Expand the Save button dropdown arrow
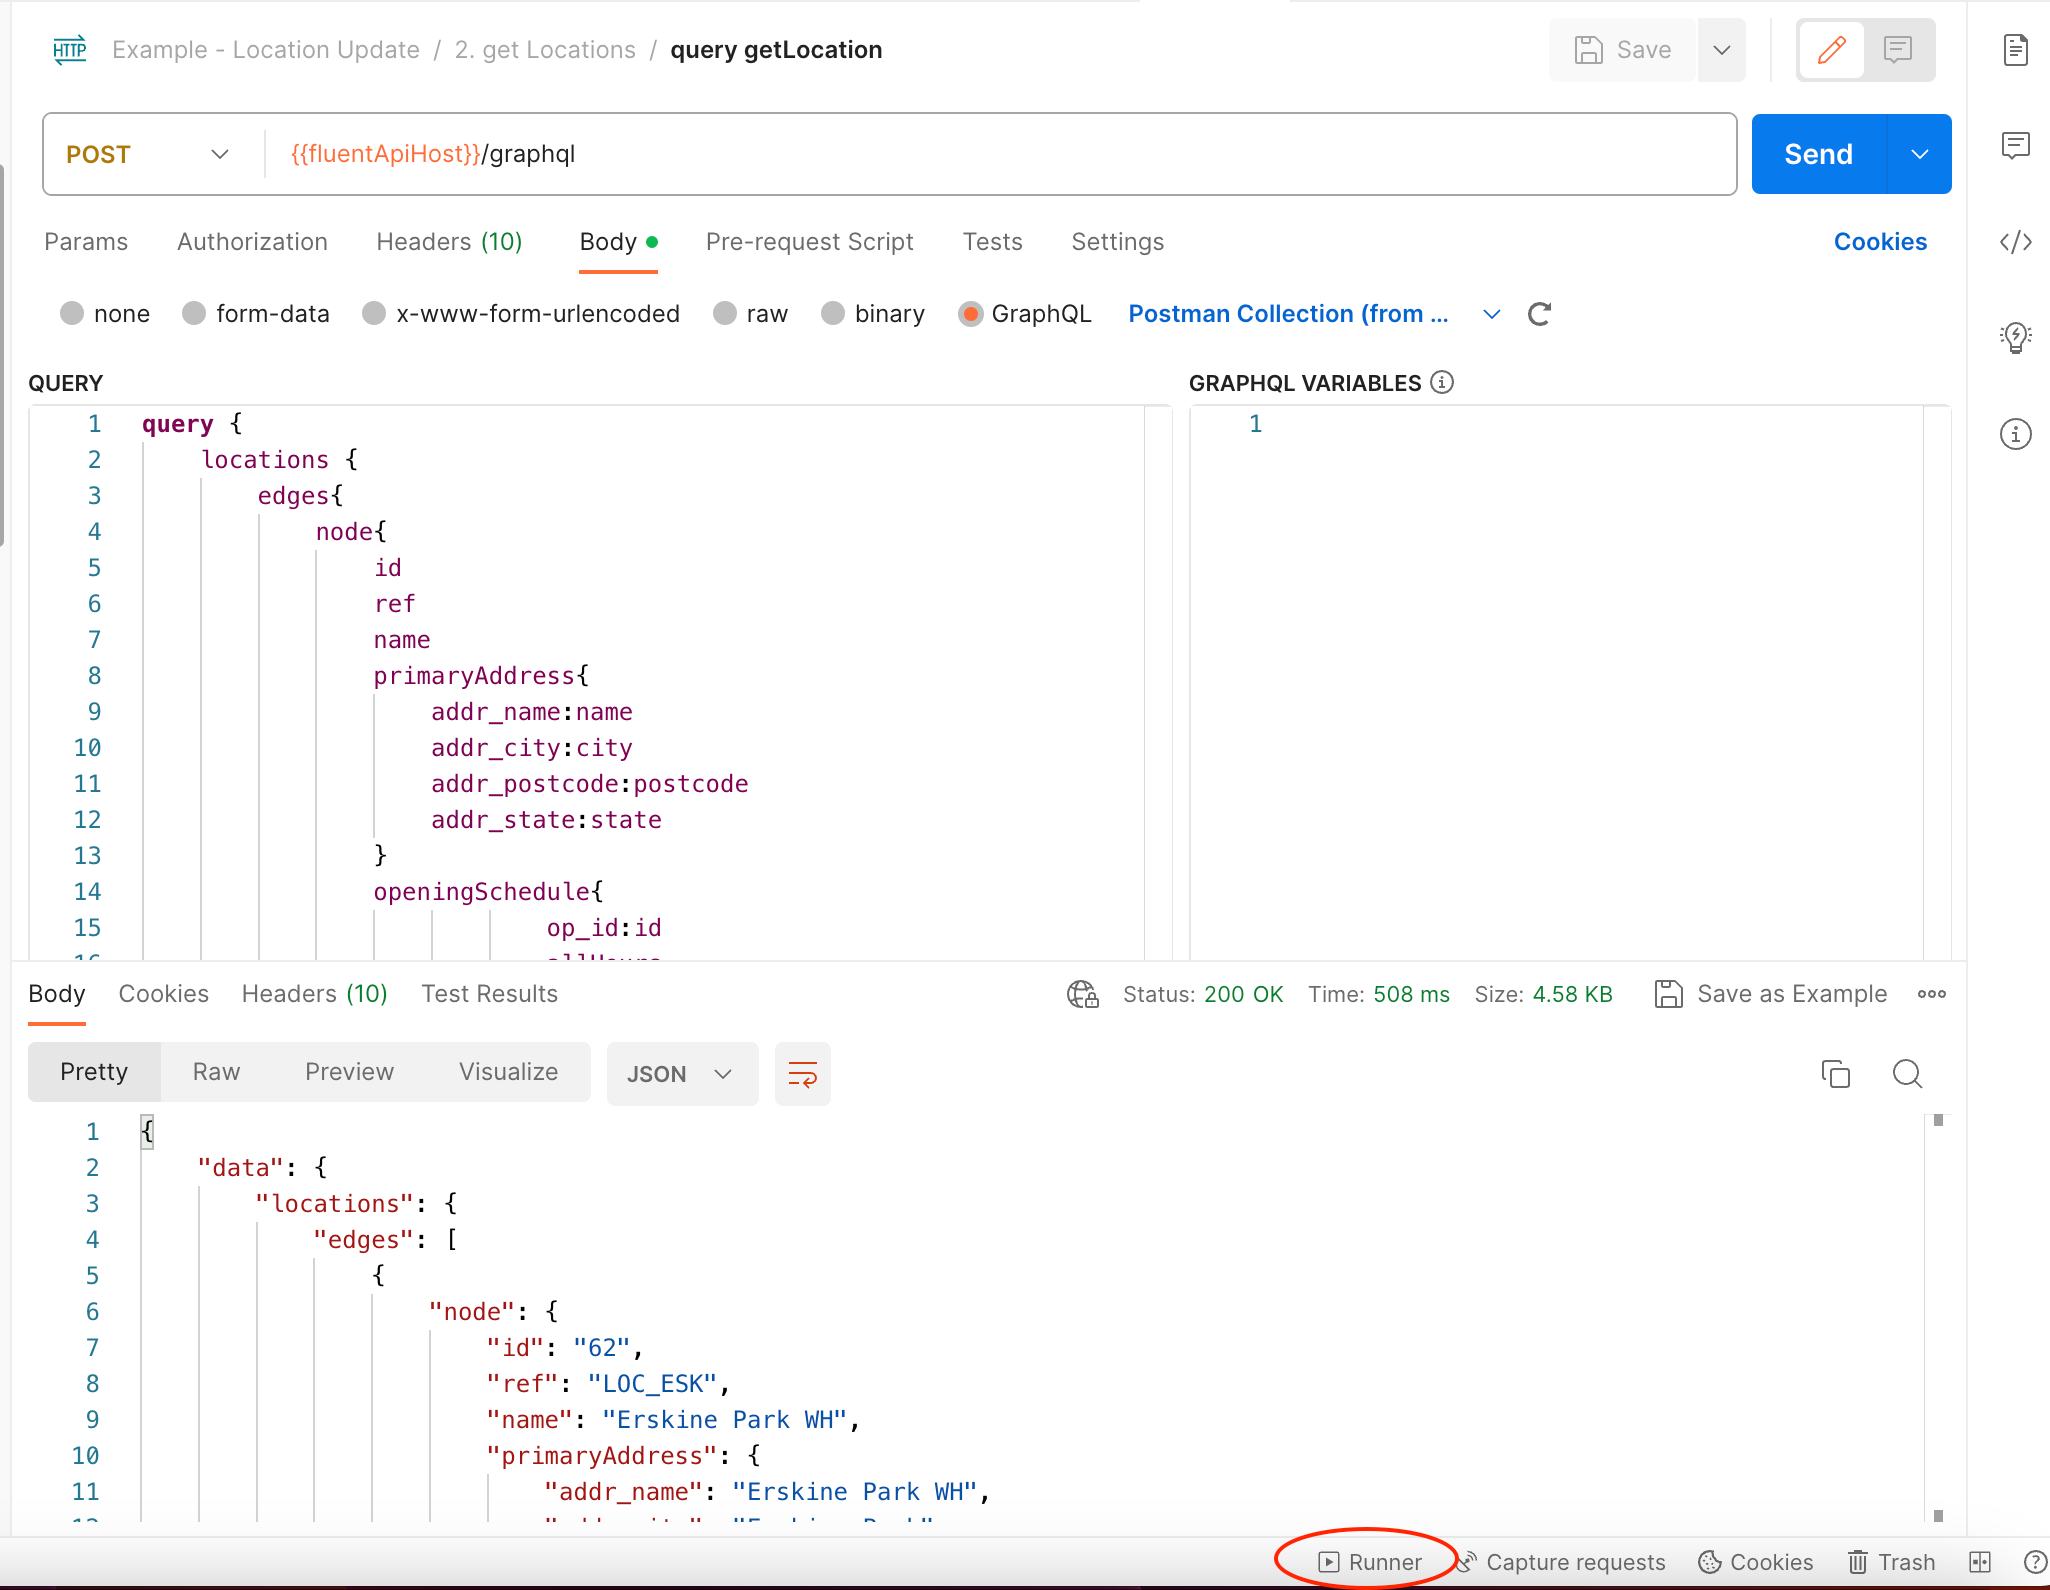The image size is (2050, 1590). pos(1721,50)
